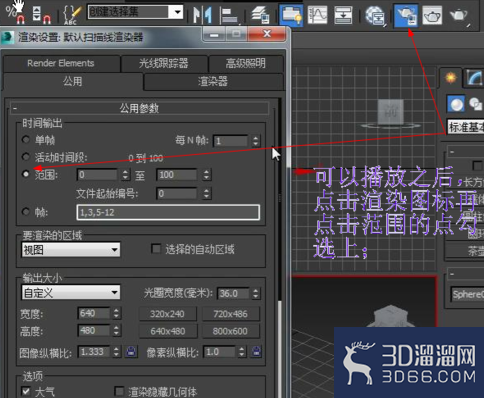The height and width of the screenshot is (398, 484).
Task: Select the Frames radio button
Action: pyautogui.click(x=26, y=212)
